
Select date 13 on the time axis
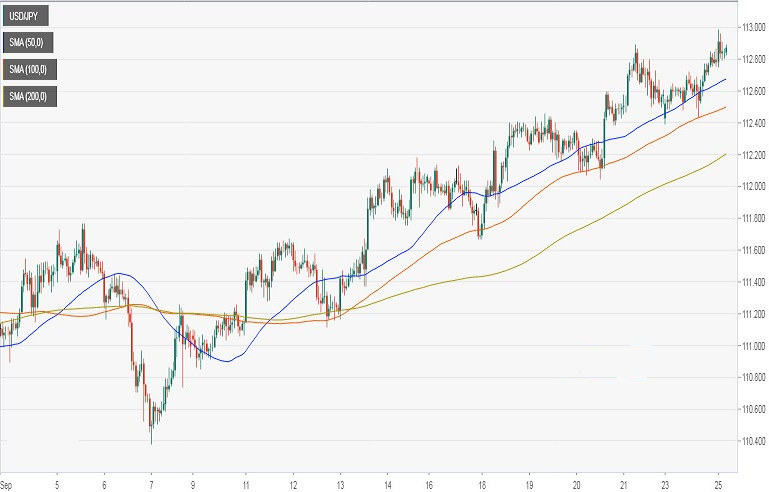340,484
